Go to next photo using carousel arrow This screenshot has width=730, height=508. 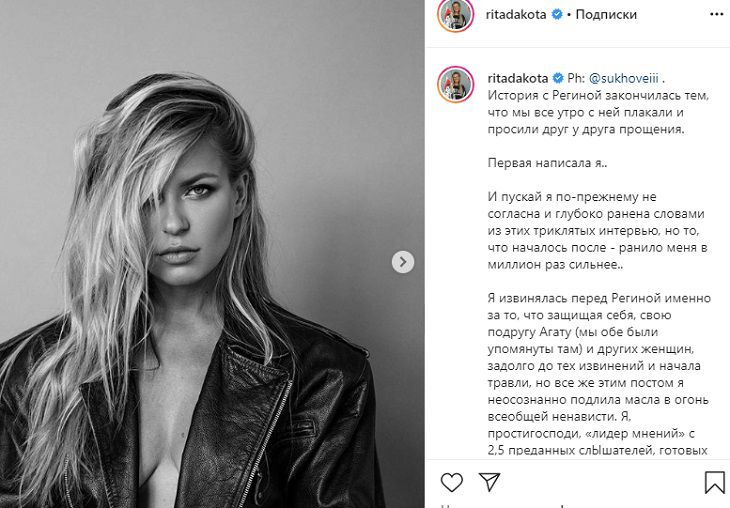pyautogui.click(x=403, y=262)
